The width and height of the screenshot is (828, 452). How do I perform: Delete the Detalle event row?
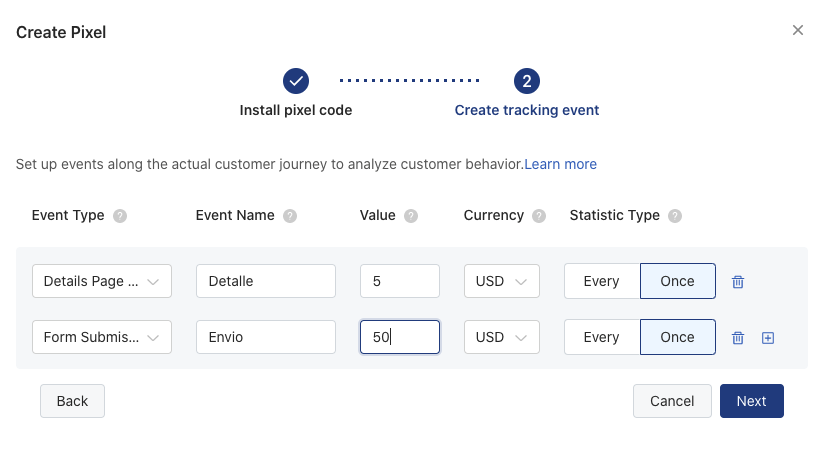tap(738, 281)
